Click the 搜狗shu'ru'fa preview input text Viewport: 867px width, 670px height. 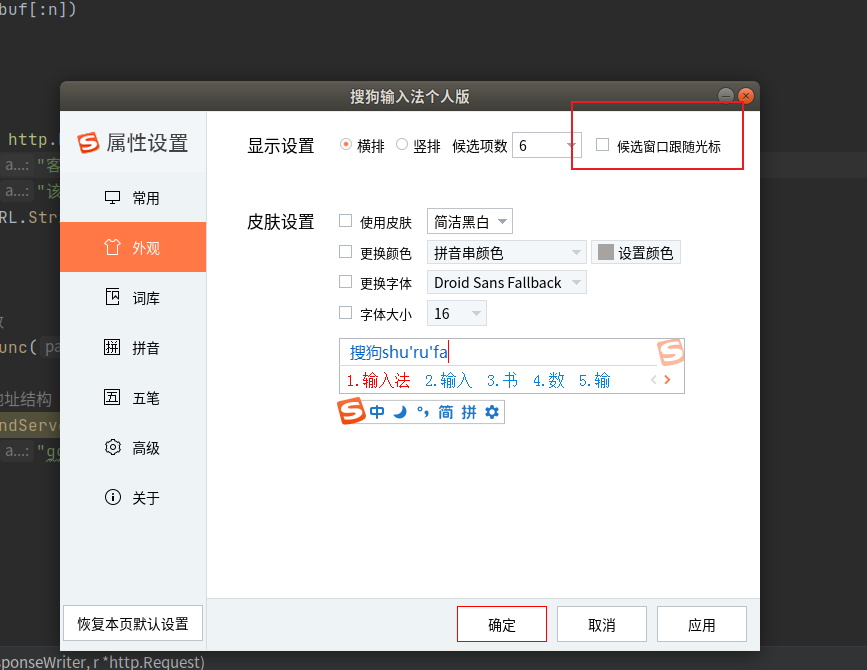[398, 352]
